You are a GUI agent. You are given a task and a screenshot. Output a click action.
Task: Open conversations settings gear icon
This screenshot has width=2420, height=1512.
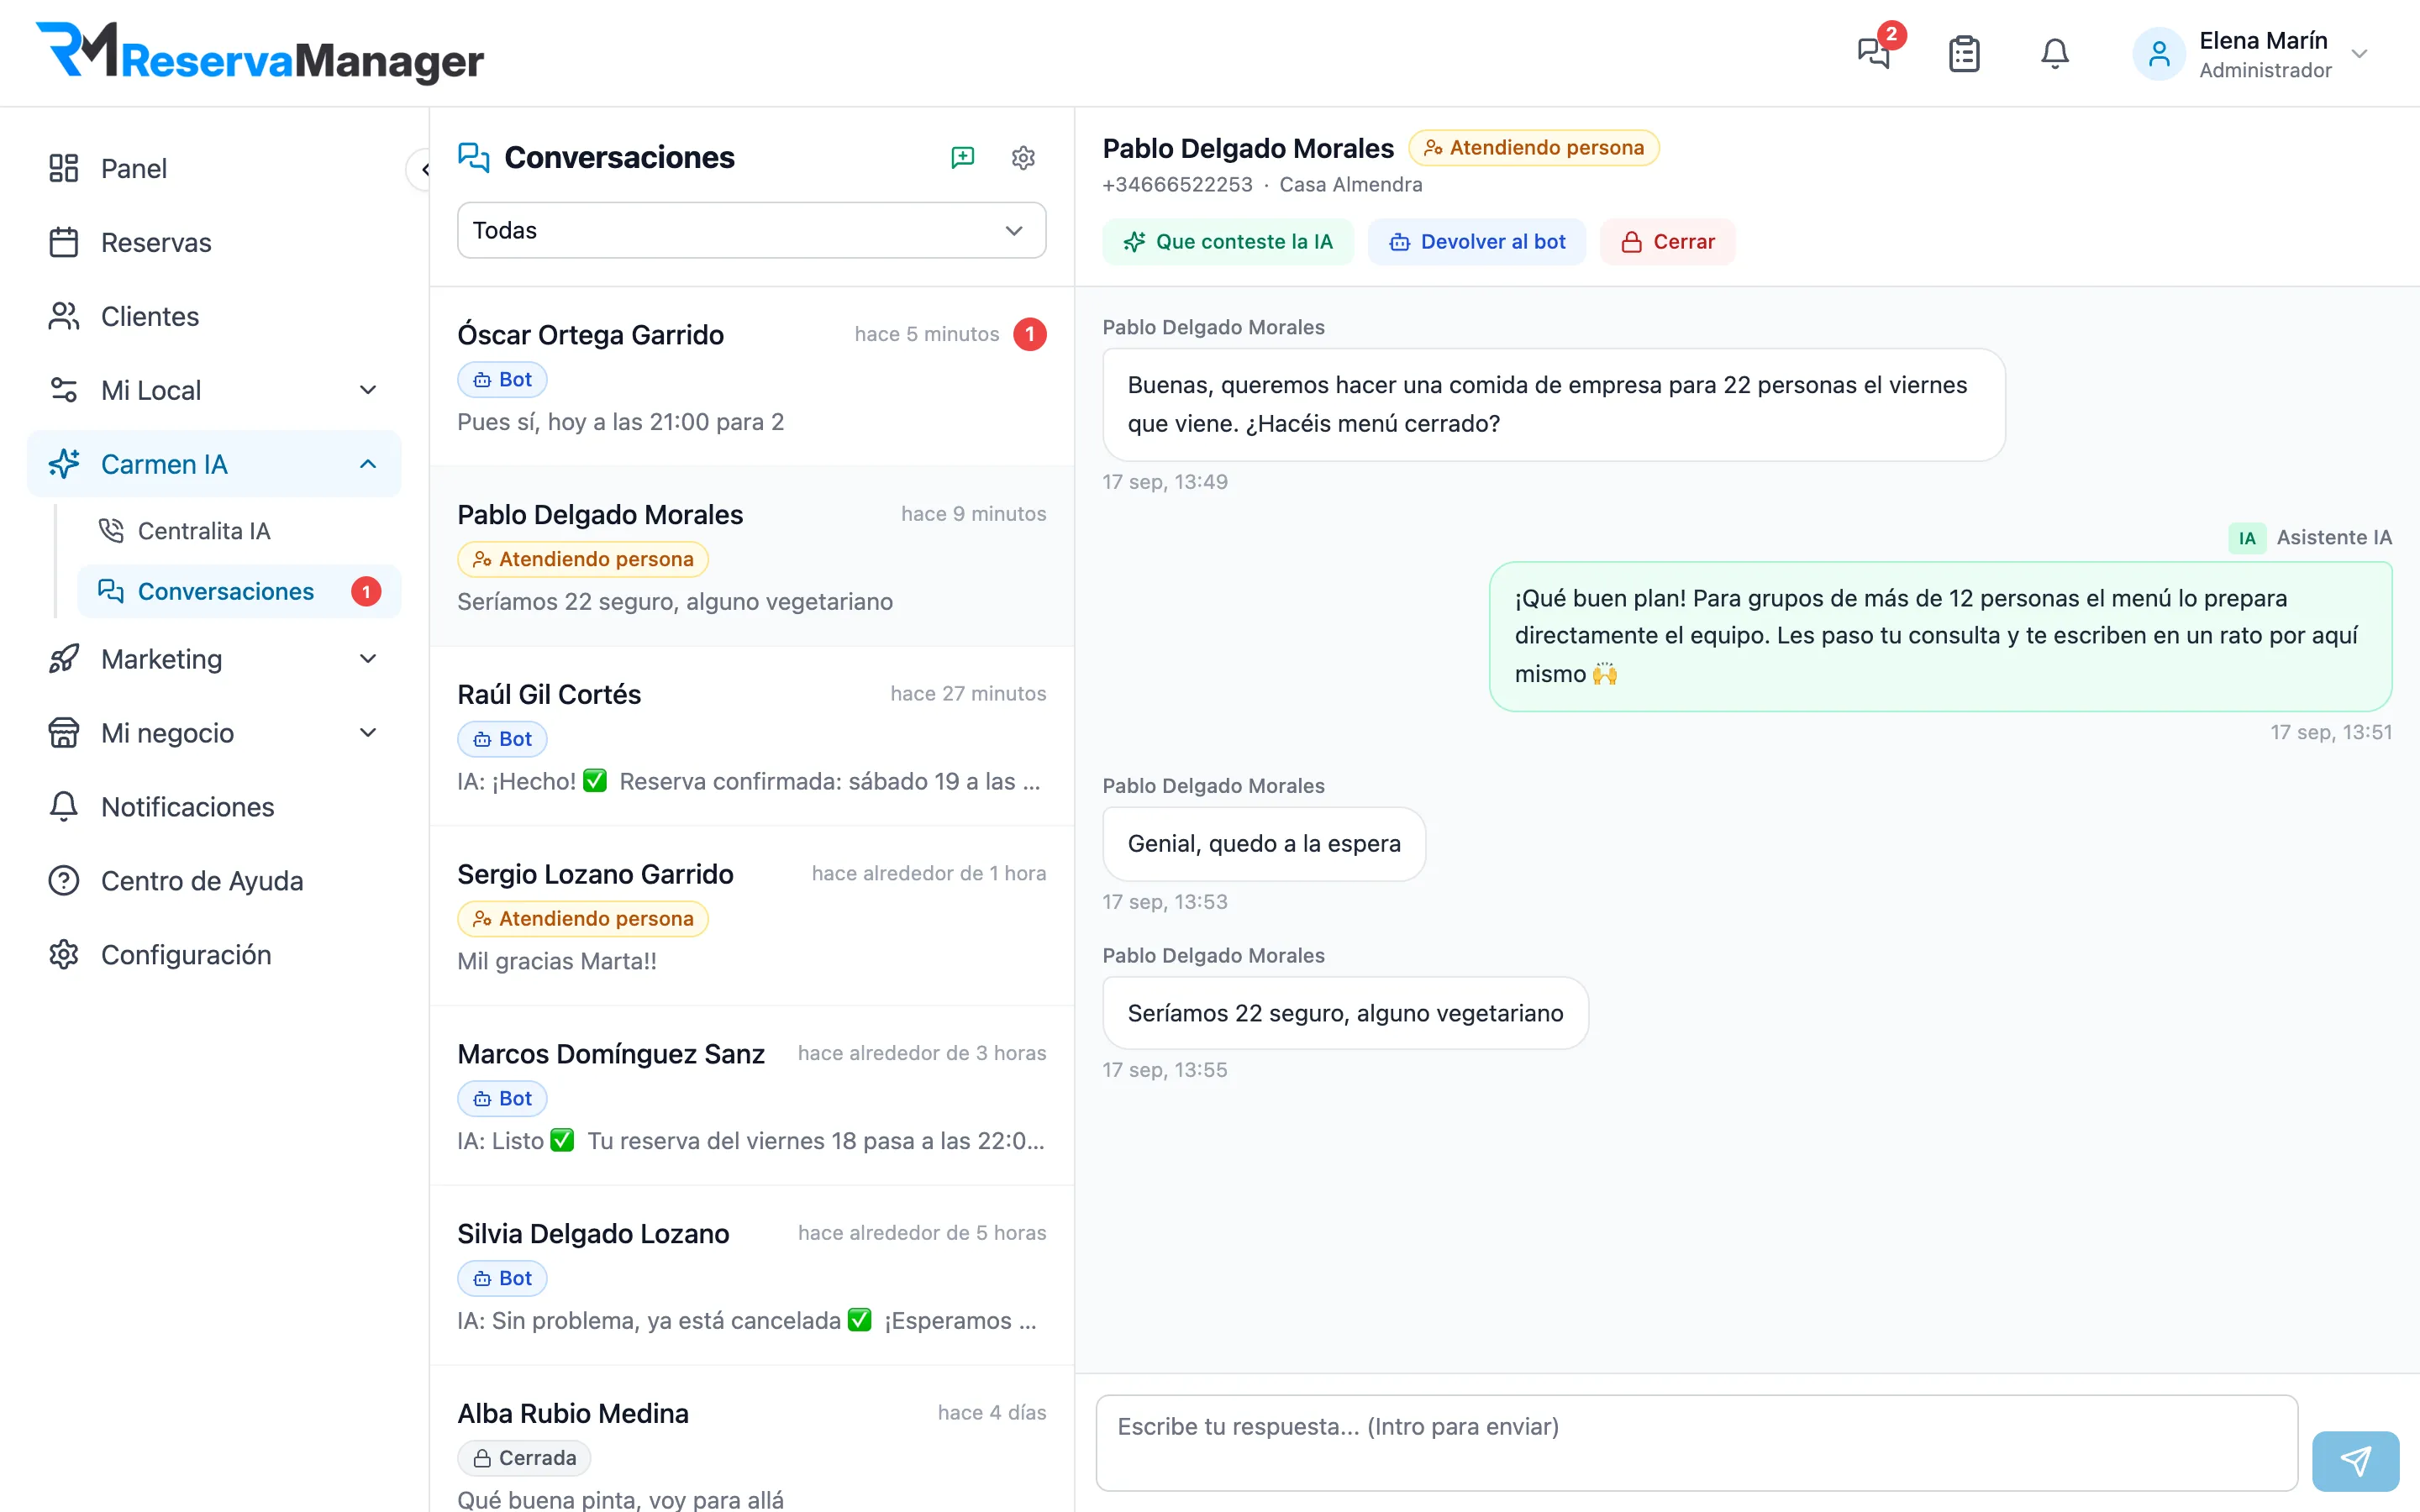pos(1023,157)
